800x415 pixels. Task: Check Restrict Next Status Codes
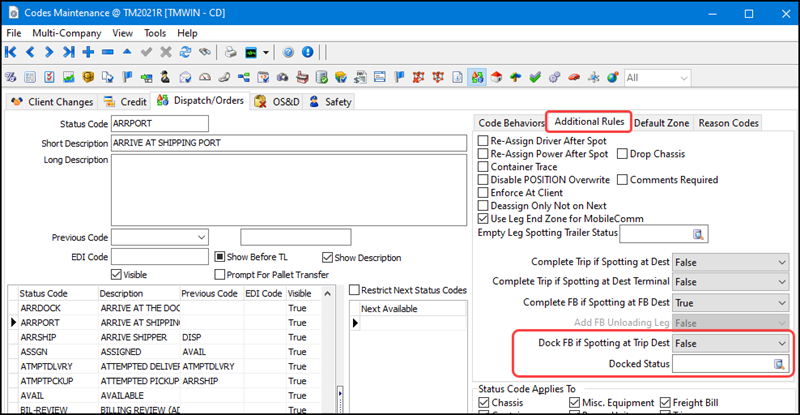point(354,290)
